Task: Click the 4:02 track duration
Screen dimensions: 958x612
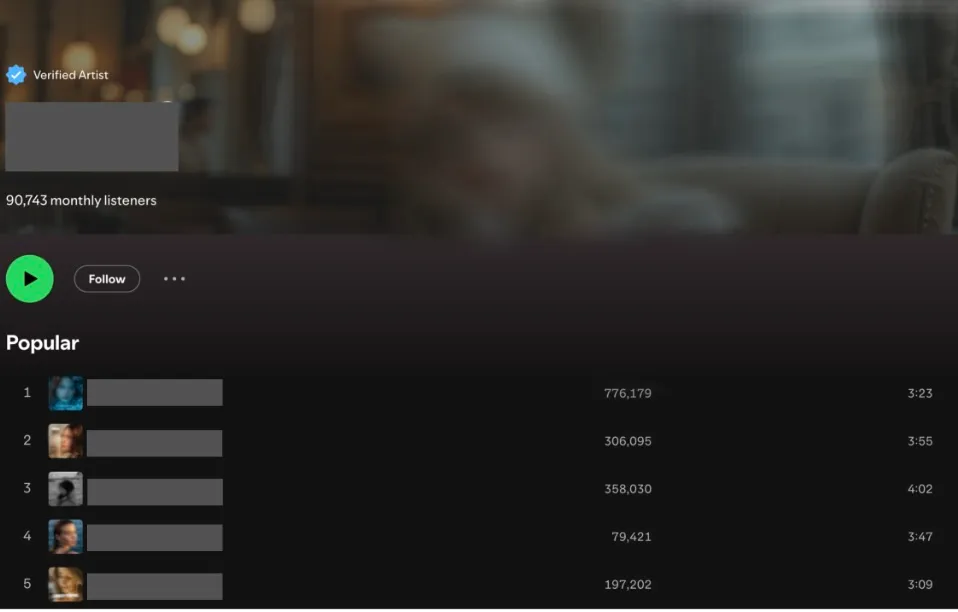Action: coord(920,489)
